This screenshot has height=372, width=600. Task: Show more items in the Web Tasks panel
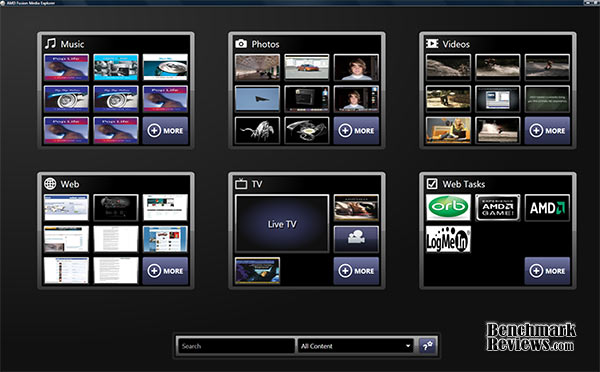(x=547, y=271)
